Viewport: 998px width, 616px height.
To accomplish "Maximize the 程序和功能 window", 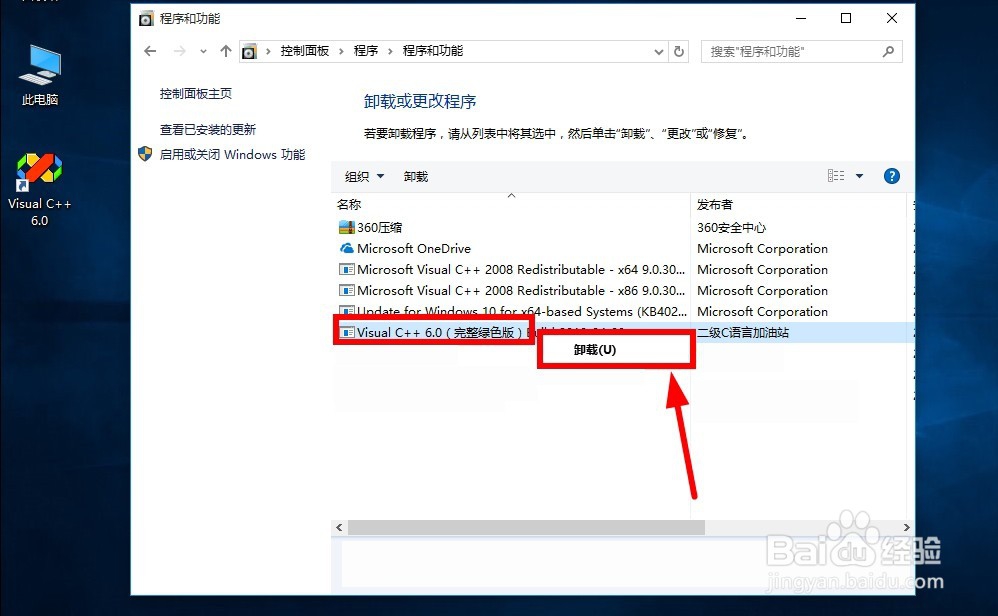I will coord(846,18).
